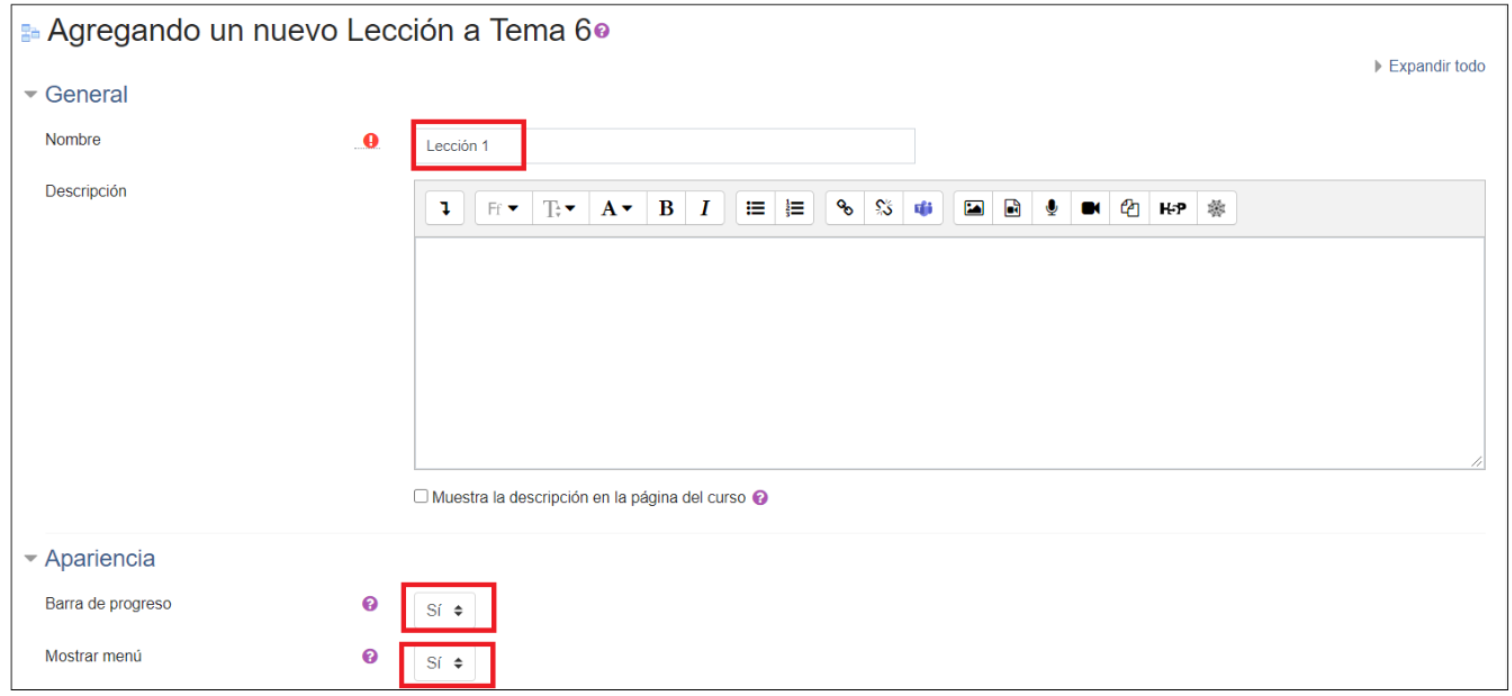Click the Barra de progreso label
This screenshot has width=1512, height=696.
[x=108, y=604]
